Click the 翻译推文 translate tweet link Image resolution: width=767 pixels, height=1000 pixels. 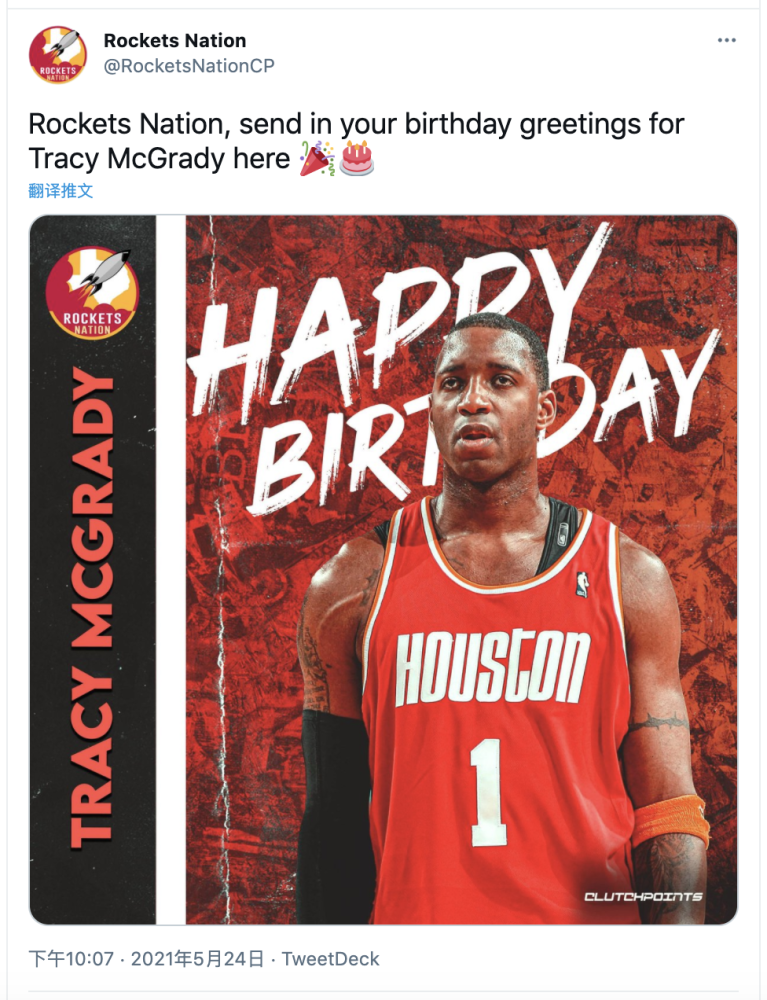pyautogui.click(x=61, y=190)
